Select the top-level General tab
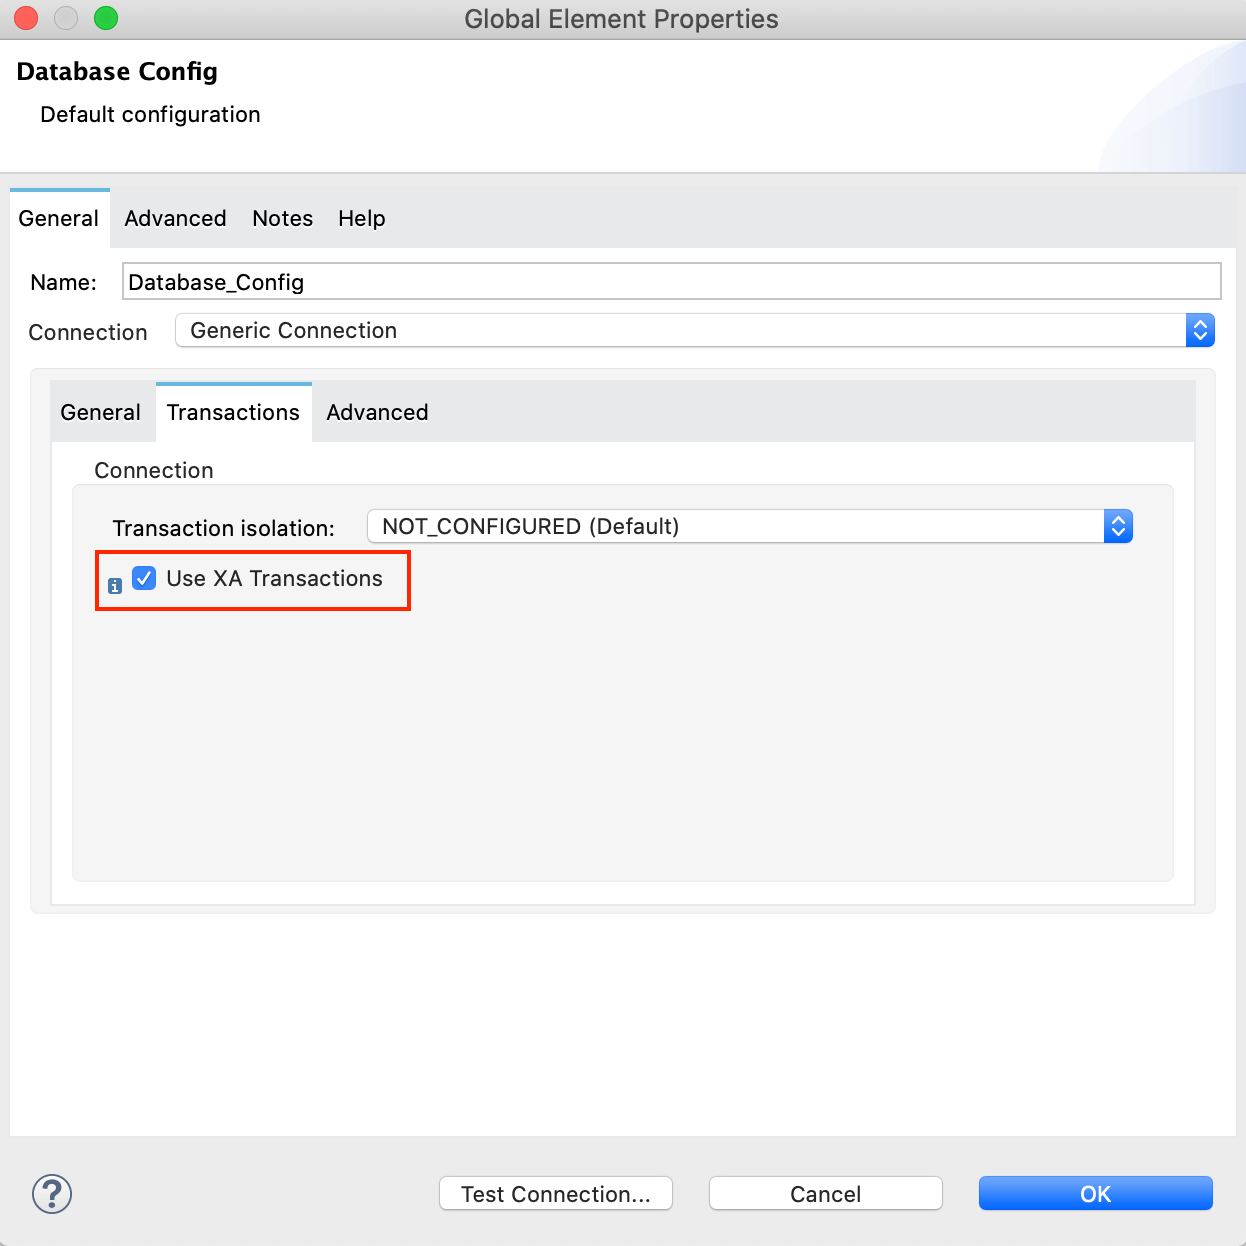1246x1246 pixels. (x=58, y=218)
